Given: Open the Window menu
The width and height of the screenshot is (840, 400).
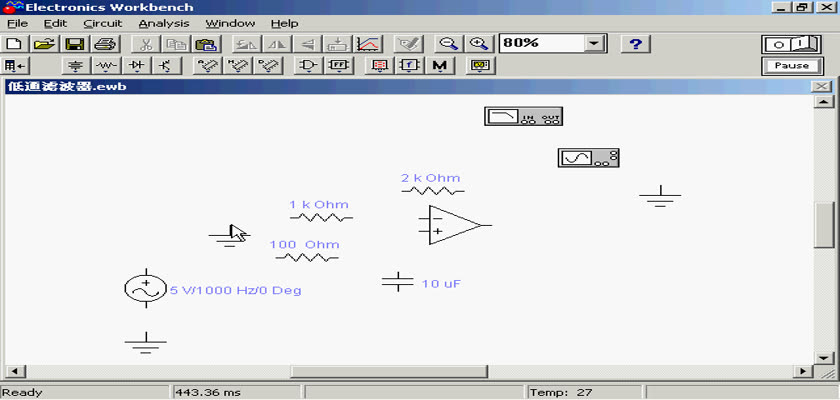Looking at the screenshot, I should coord(230,24).
